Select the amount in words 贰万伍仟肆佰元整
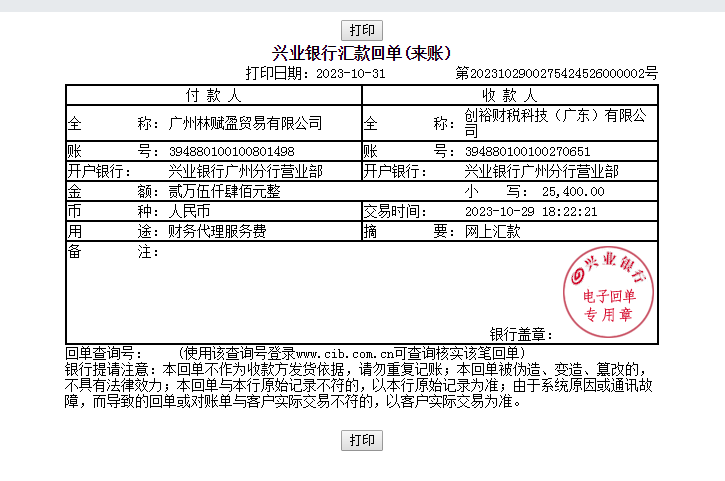Image resolution: width=725 pixels, height=481 pixels. point(224,191)
